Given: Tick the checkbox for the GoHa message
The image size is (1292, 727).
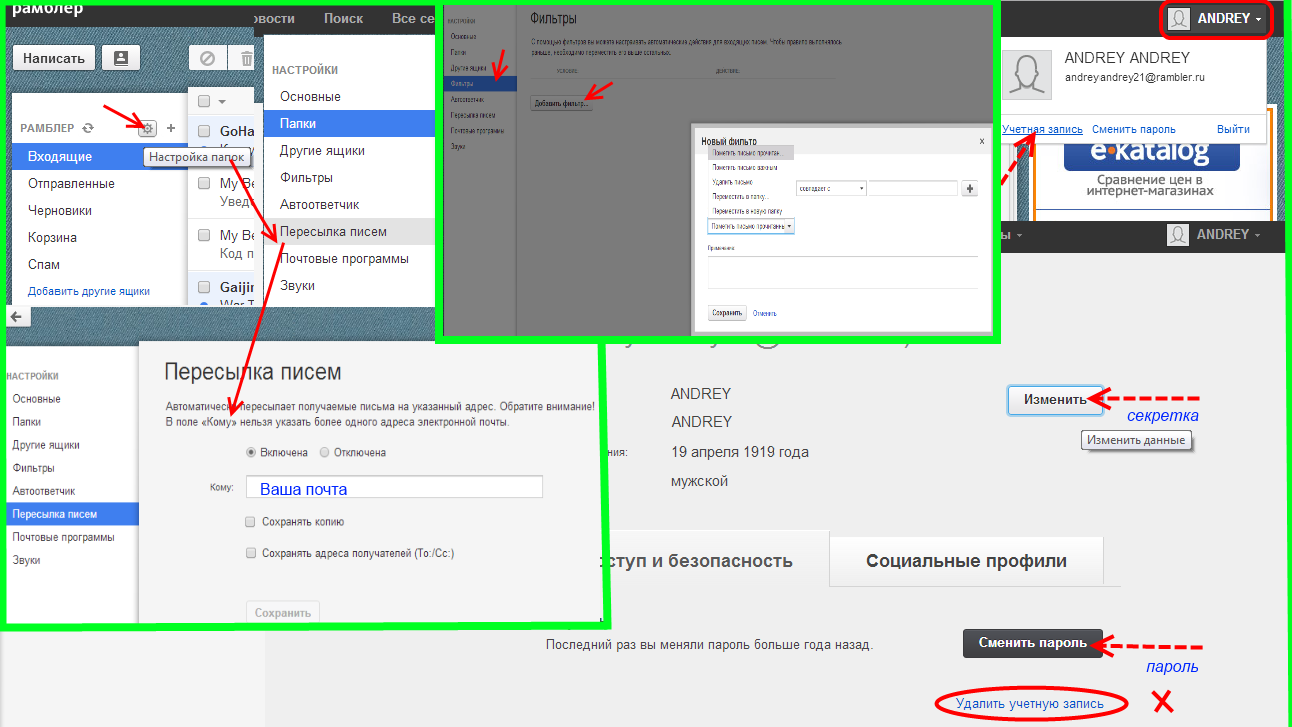Looking at the screenshot, I should (204, 131).
